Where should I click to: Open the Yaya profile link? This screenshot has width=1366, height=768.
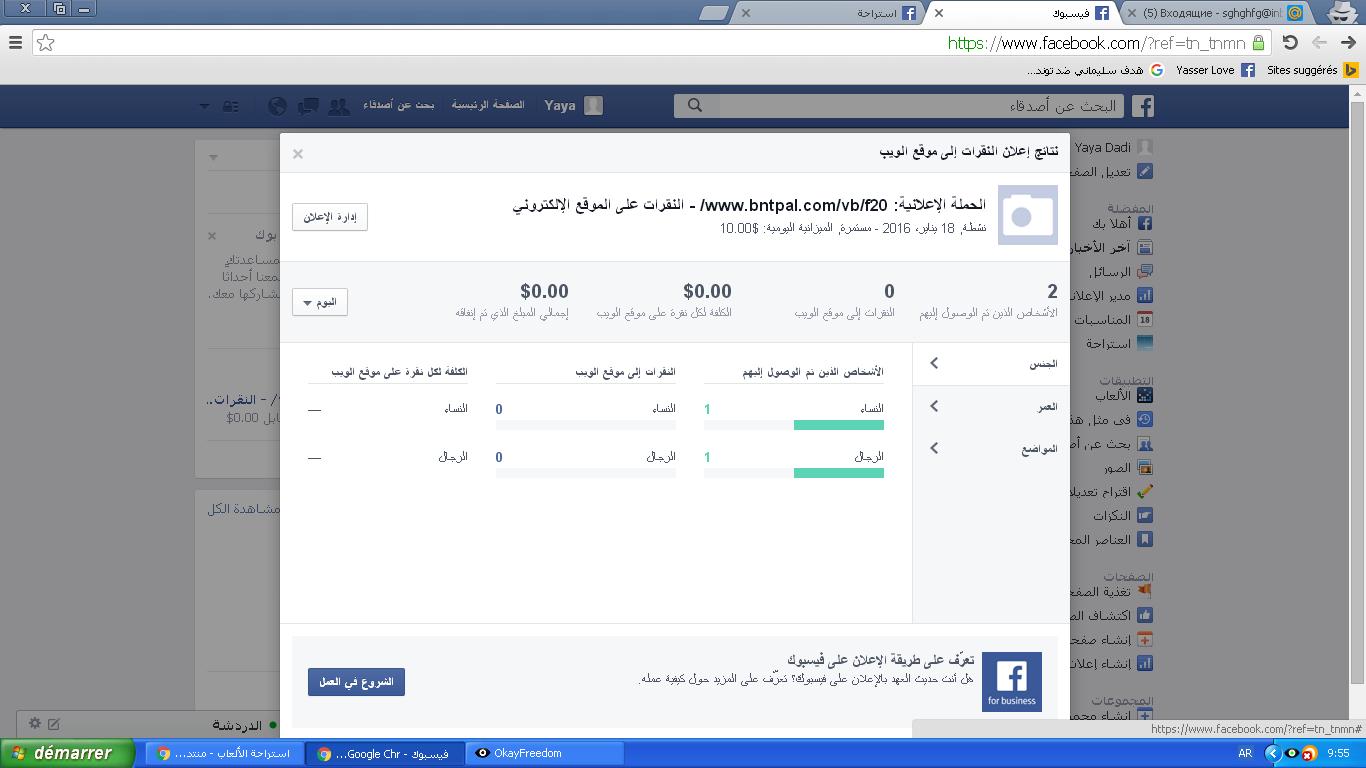pyautogui.click(x=573, y=105)
